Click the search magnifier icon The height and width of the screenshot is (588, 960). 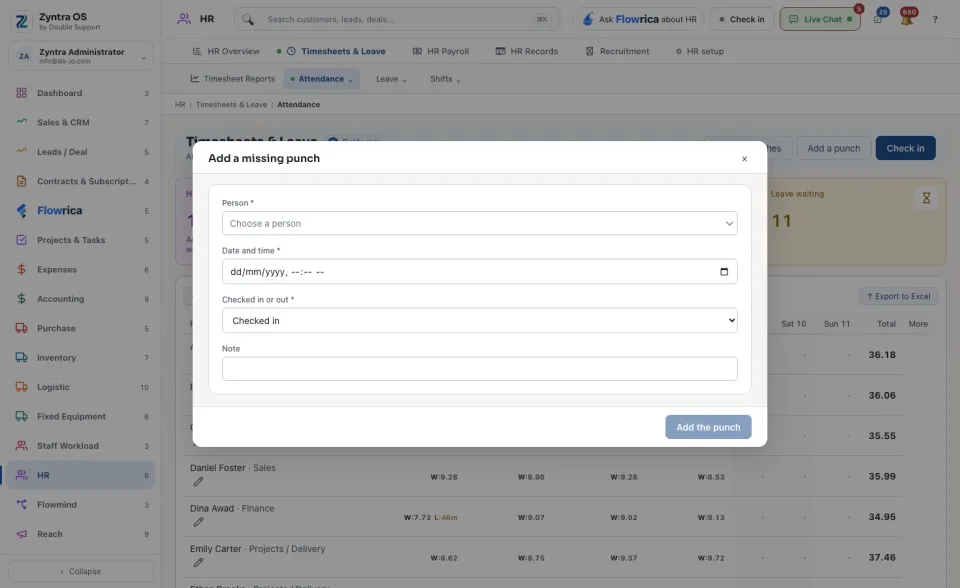248,20
